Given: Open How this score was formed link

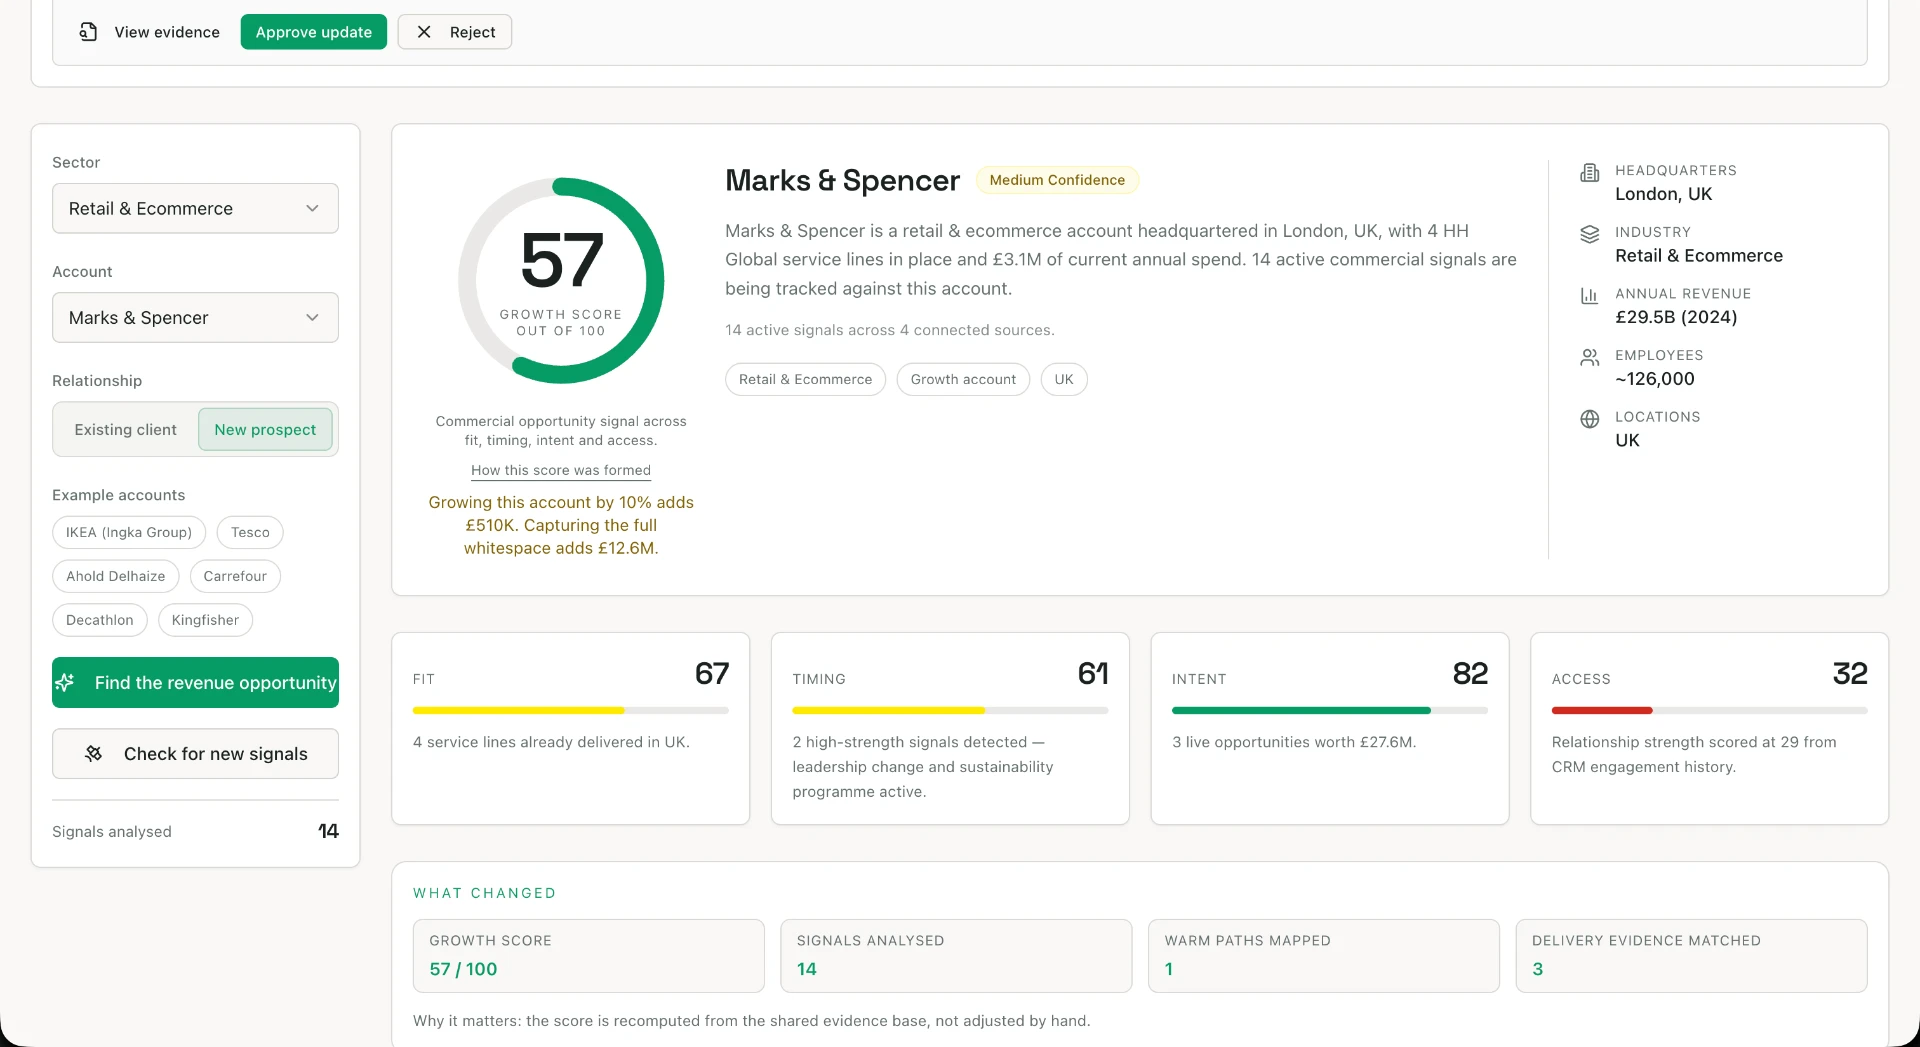Looking at the screenshot, I should [x=561, y=470].
